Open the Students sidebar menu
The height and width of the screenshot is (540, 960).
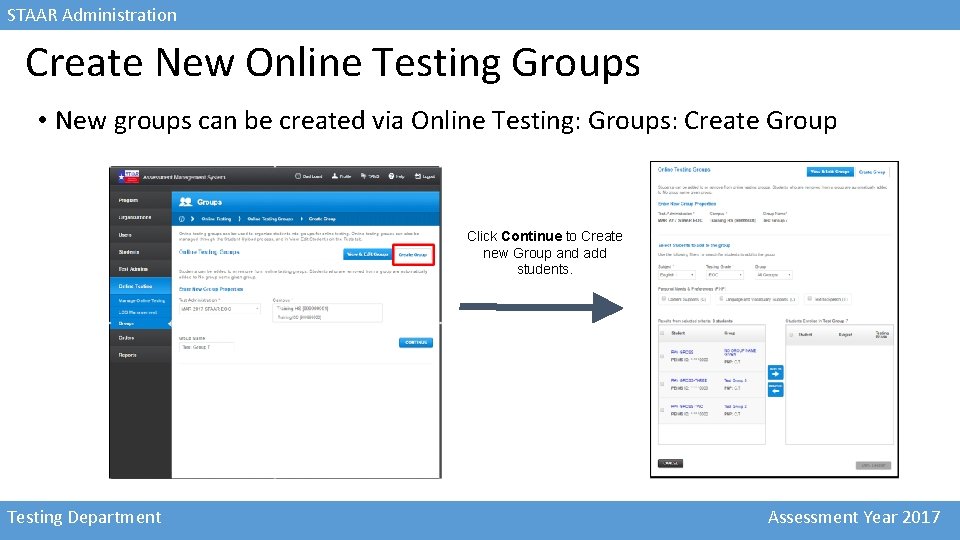click(140, 252)
